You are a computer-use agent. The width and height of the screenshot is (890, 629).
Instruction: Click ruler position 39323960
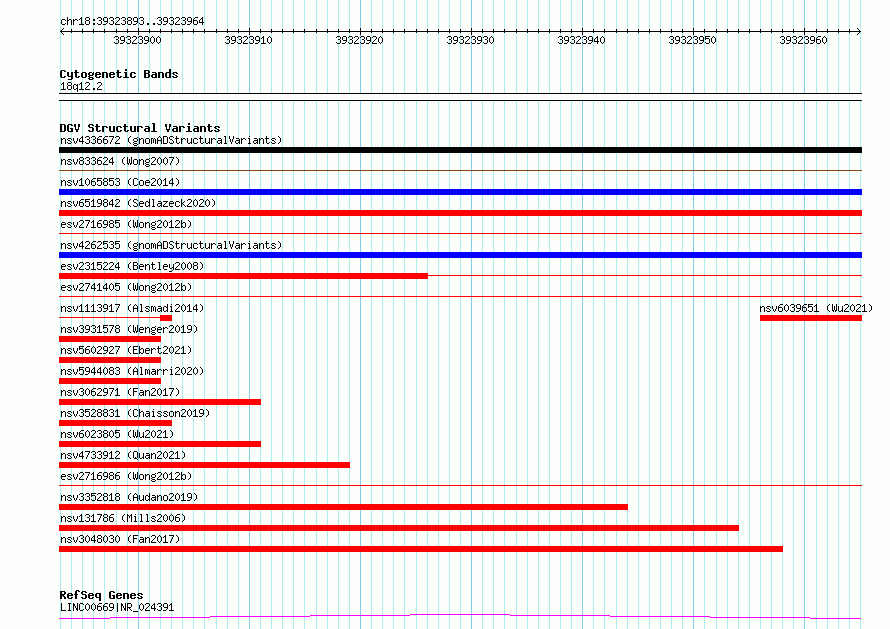[x=803, y=40]
